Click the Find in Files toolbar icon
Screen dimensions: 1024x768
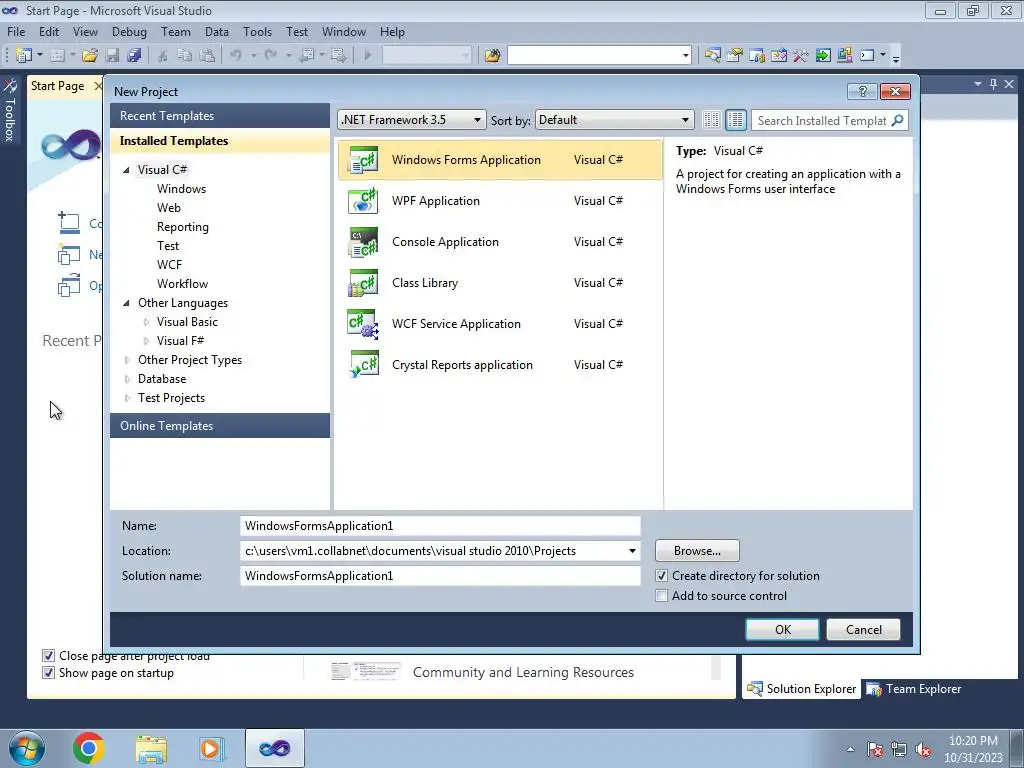coord(492,56)
